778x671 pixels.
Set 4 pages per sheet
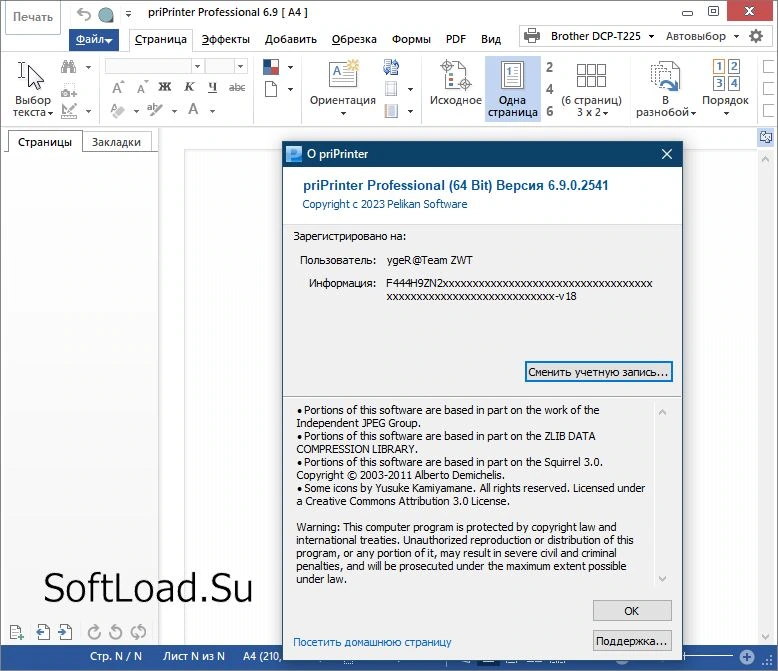[549, 89]
